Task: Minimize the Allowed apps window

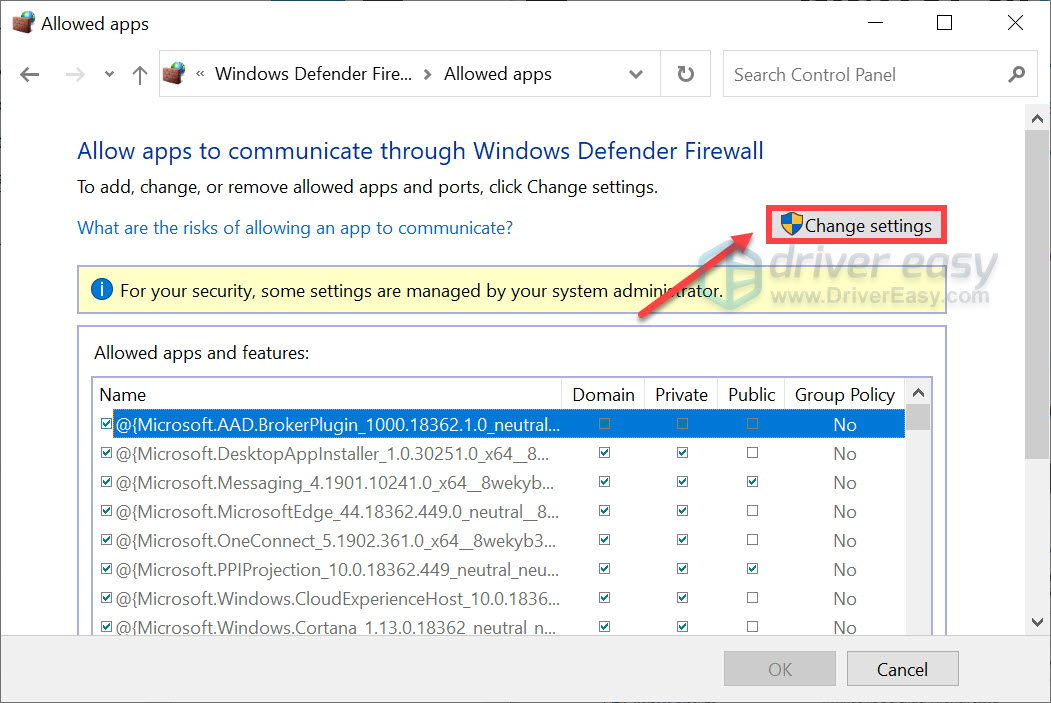Action: 875,23
